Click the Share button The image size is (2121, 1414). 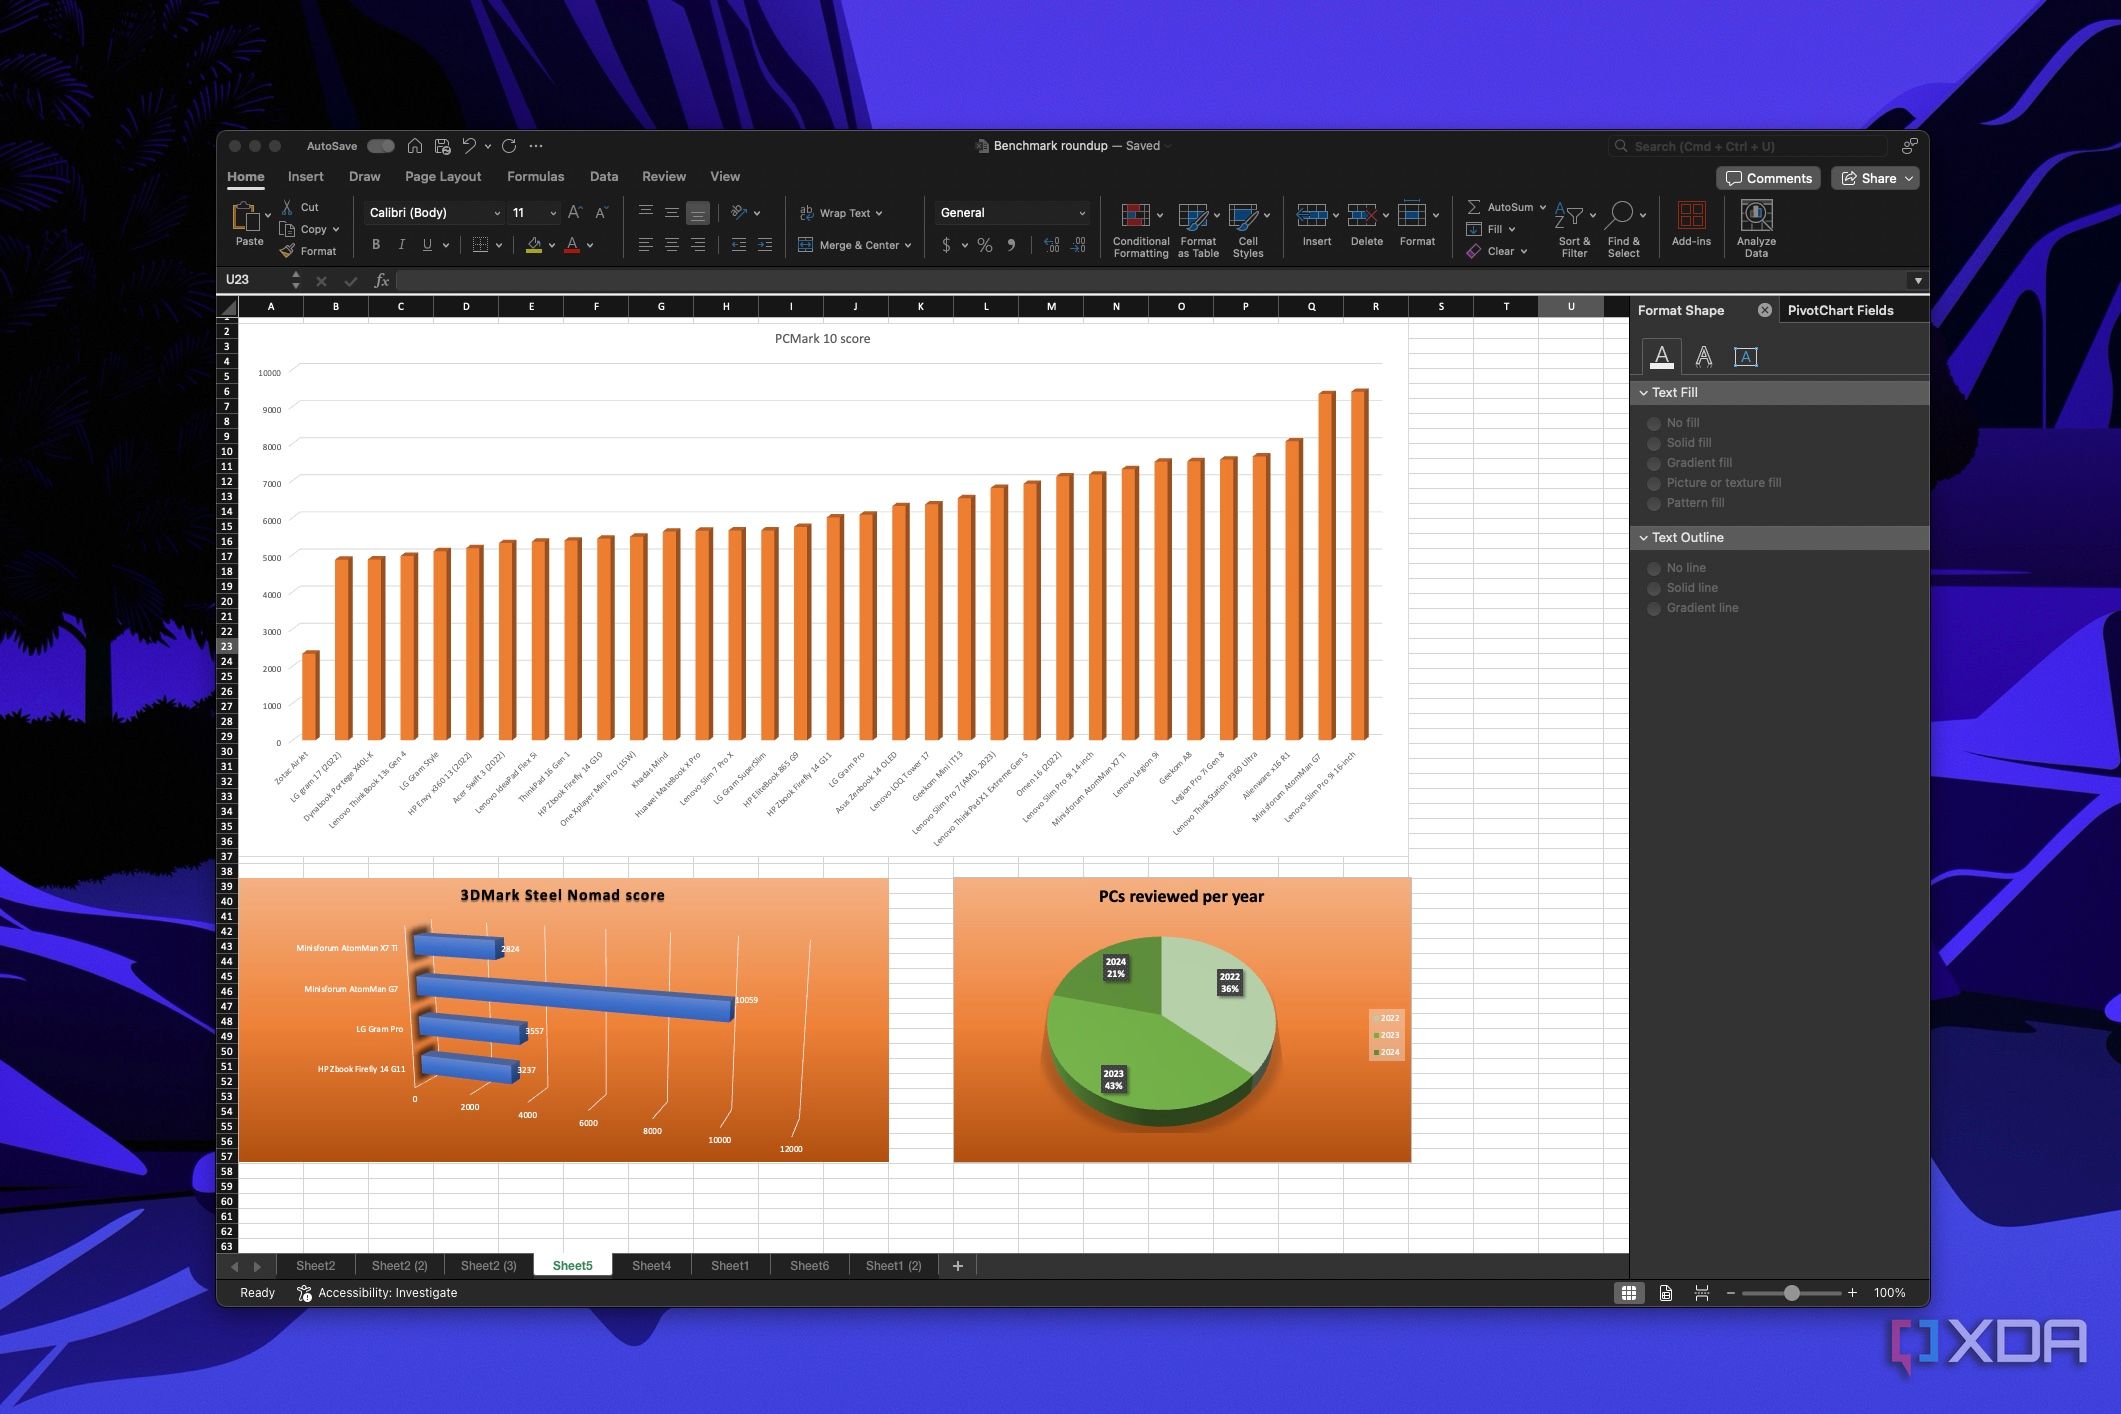1875,178
